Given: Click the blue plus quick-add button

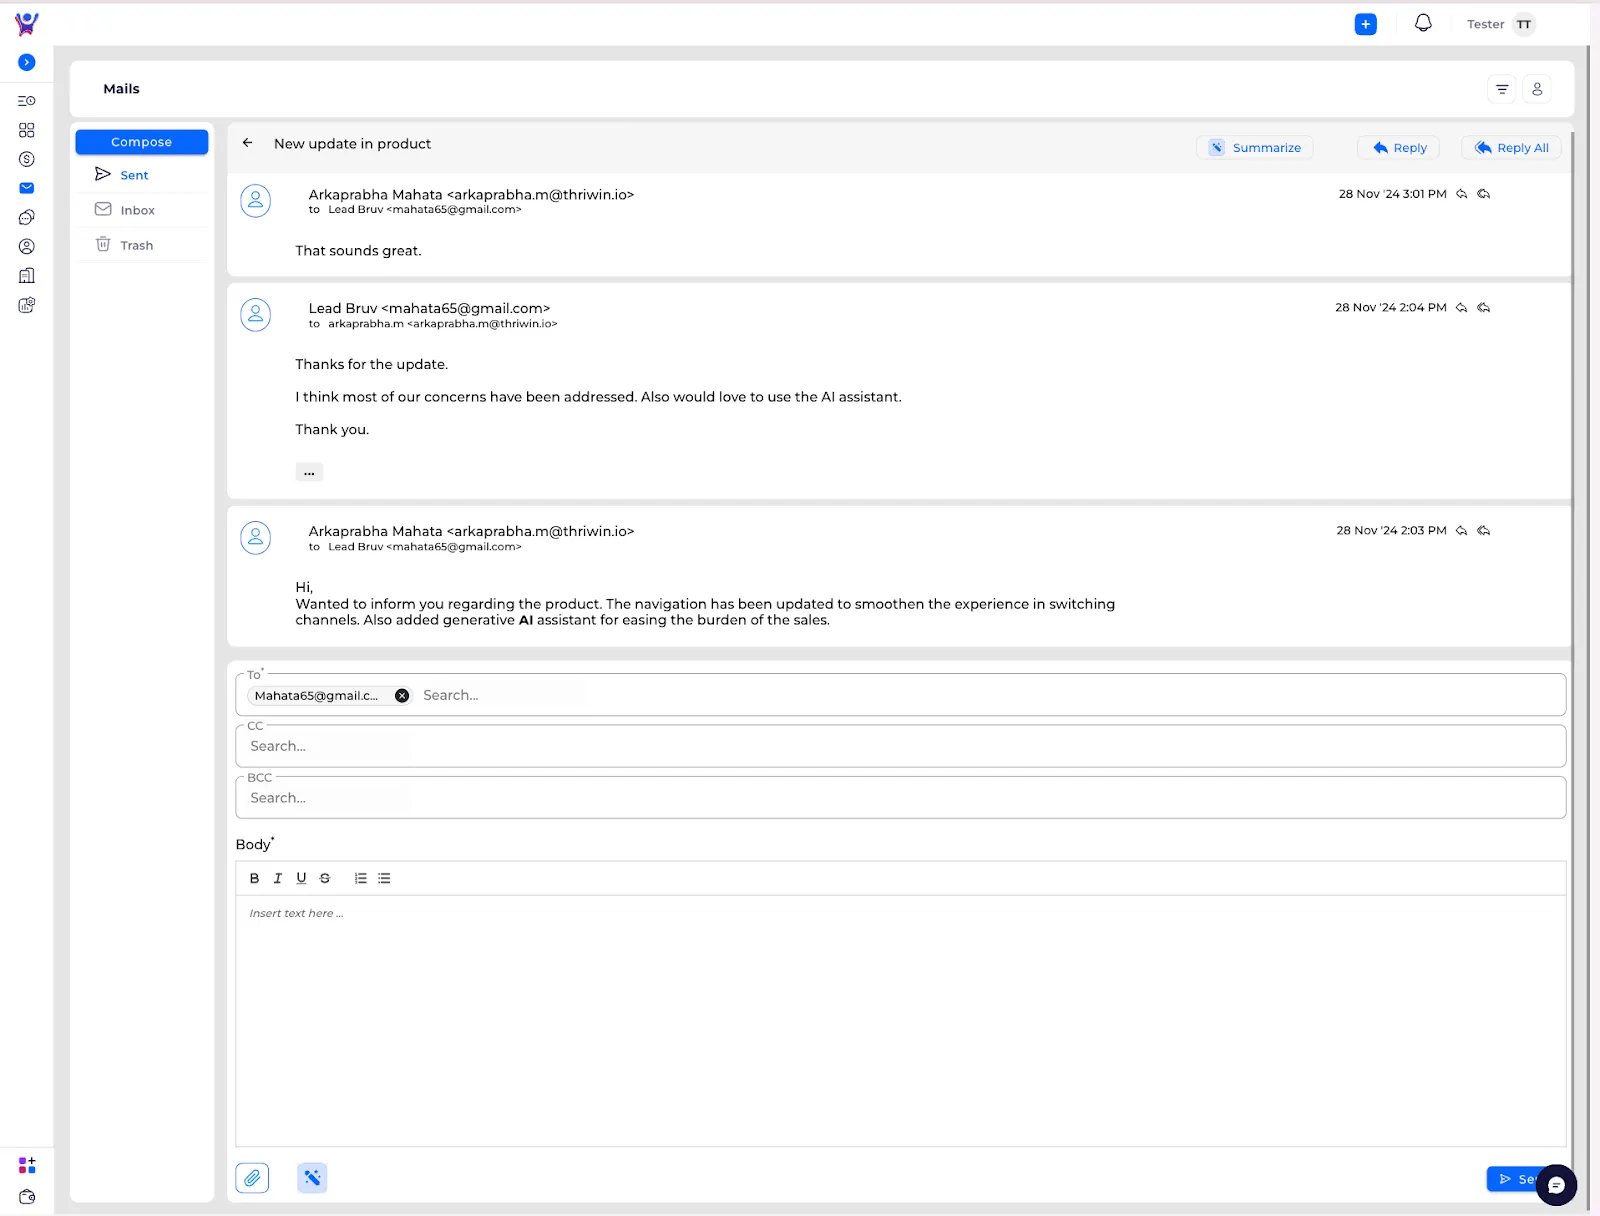Looking at the screenshot, I should tap(1365, 24).
